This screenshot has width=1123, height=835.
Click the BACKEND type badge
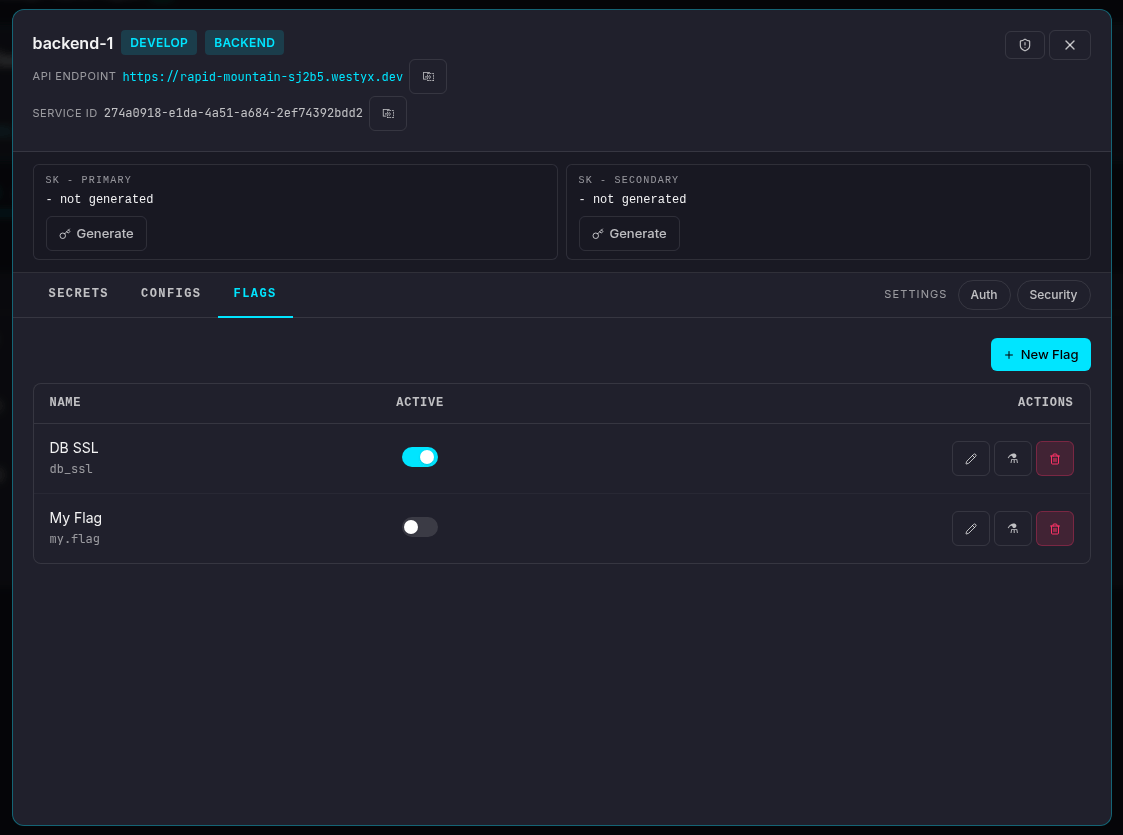pos(244,43)
